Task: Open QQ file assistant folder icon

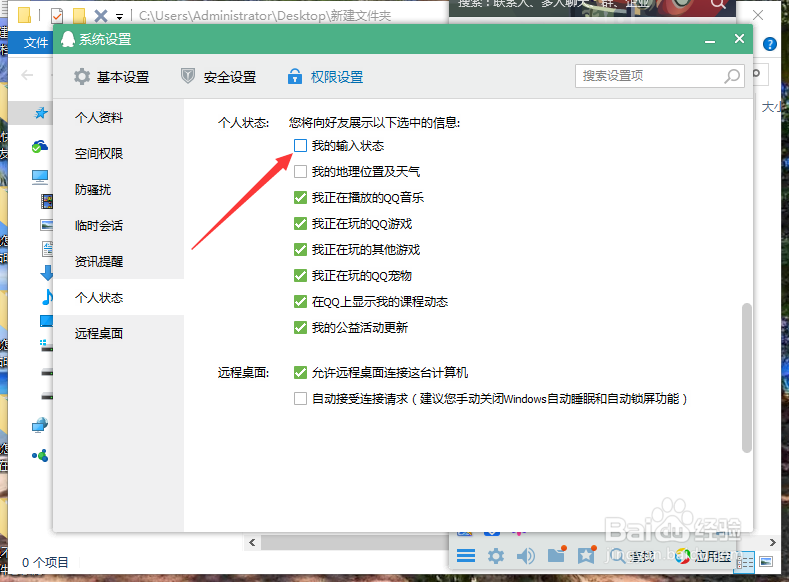Action: point(557,554)
